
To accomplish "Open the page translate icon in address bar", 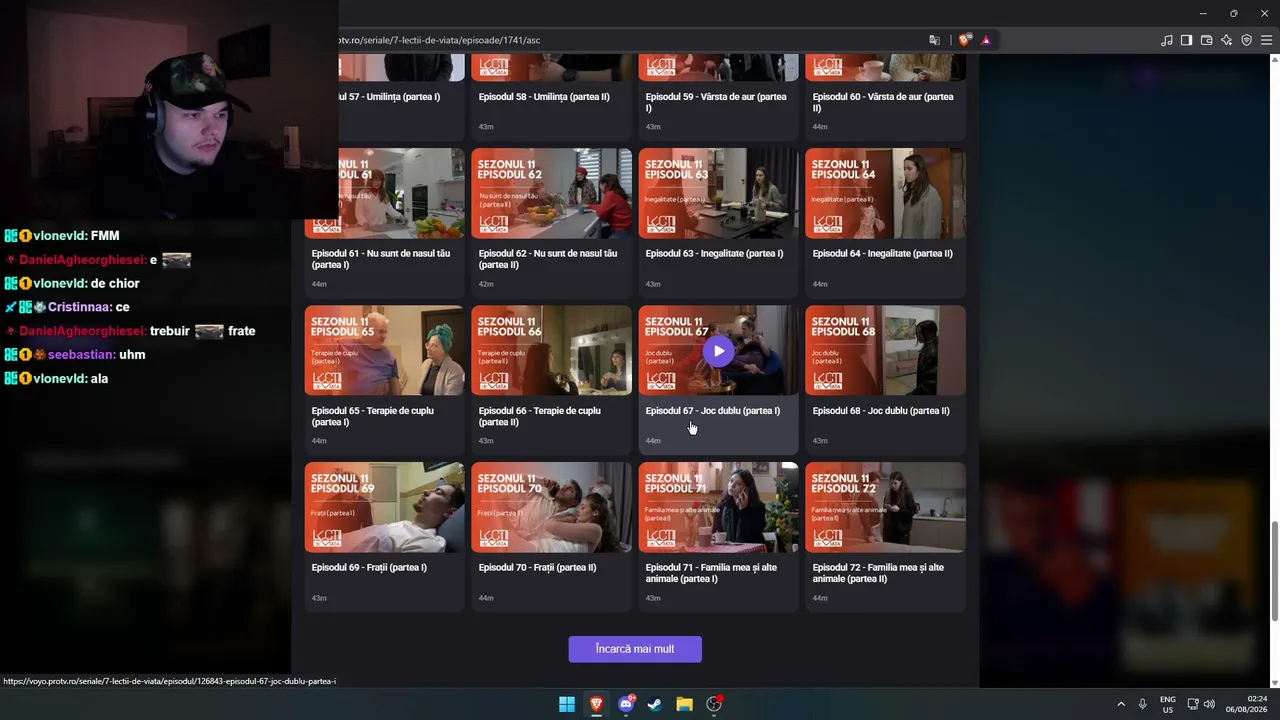I will 934,40.
